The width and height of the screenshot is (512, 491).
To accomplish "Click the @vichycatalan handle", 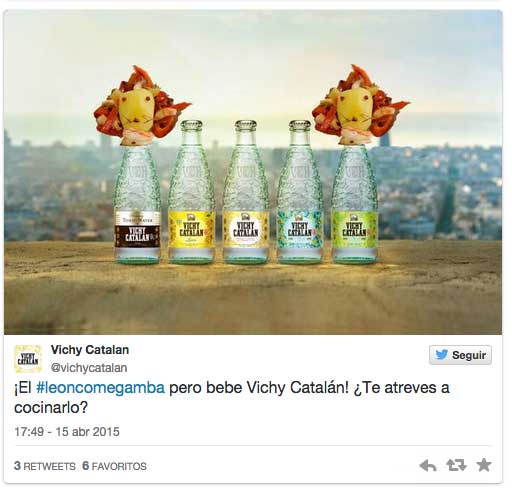I will point(89,368).
